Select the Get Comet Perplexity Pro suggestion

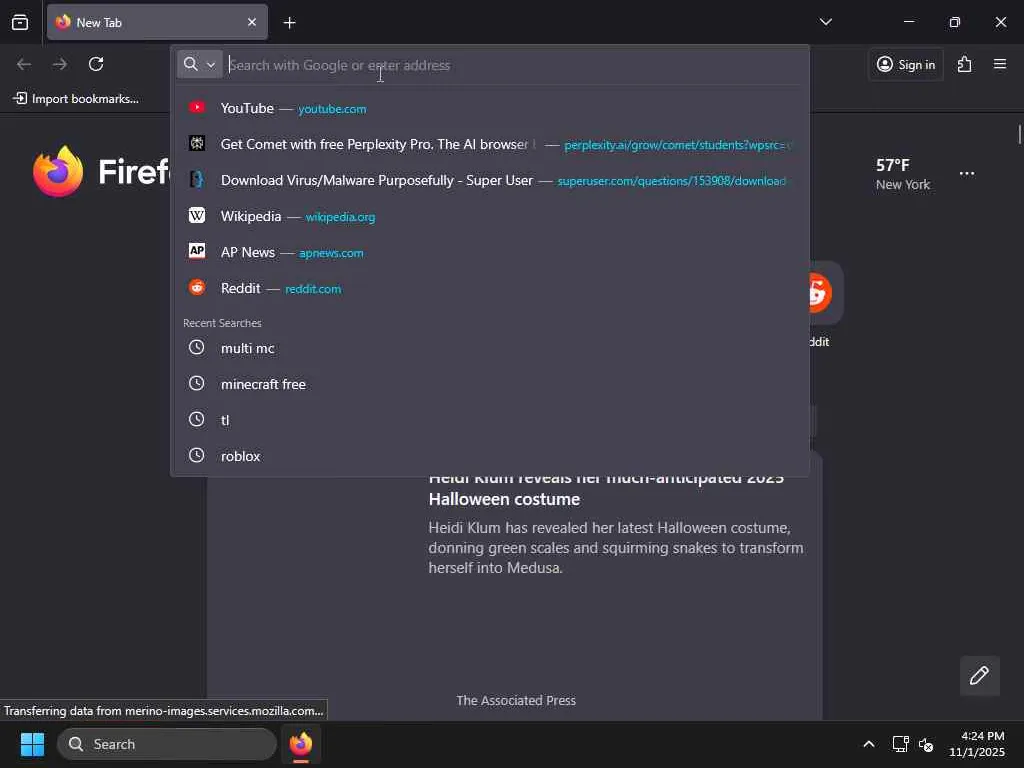(x=489, y=144)
